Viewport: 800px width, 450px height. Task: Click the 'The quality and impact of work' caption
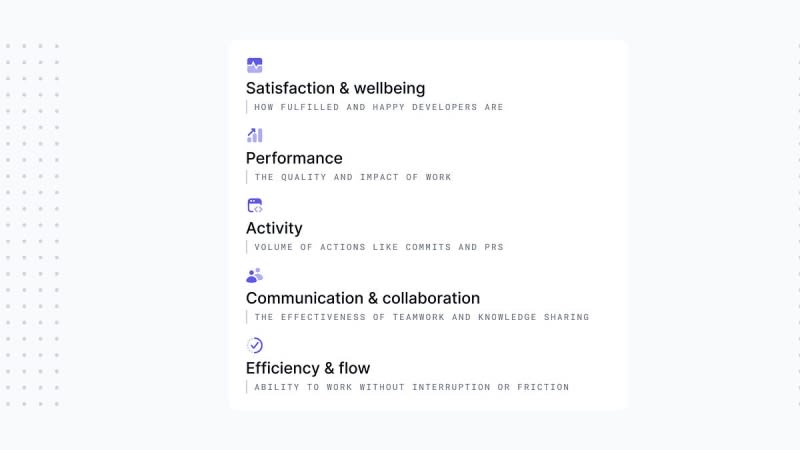click(x=353, y=177)
